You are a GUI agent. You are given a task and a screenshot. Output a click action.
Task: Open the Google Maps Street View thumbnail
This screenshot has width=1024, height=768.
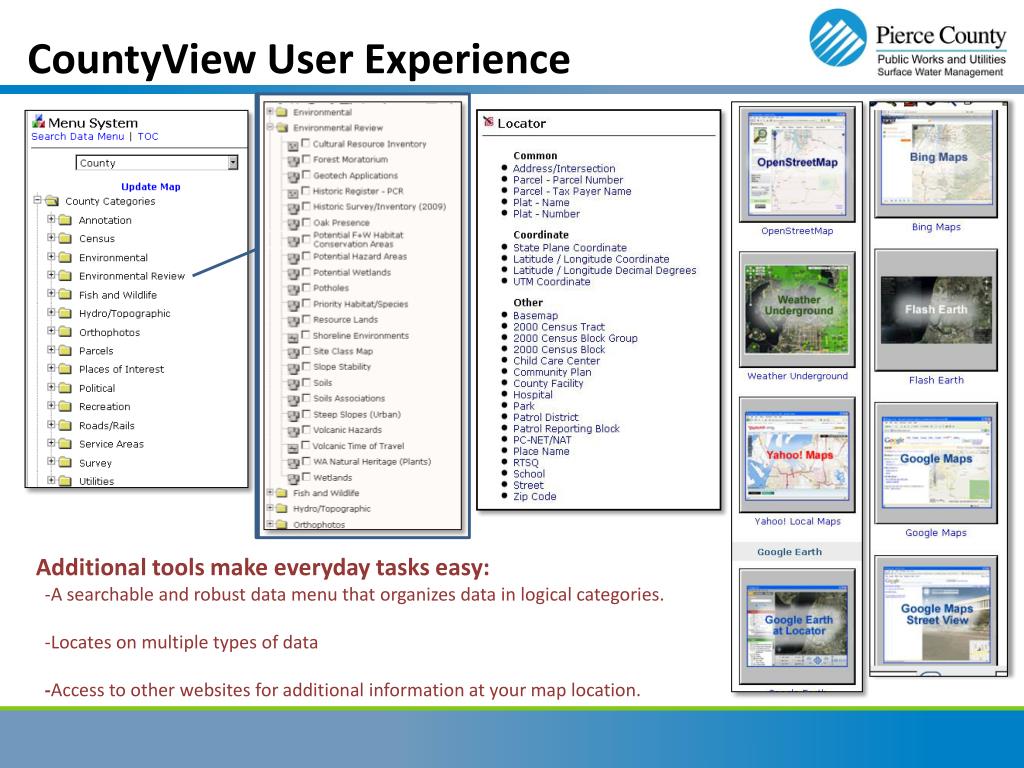coord(936,611)
